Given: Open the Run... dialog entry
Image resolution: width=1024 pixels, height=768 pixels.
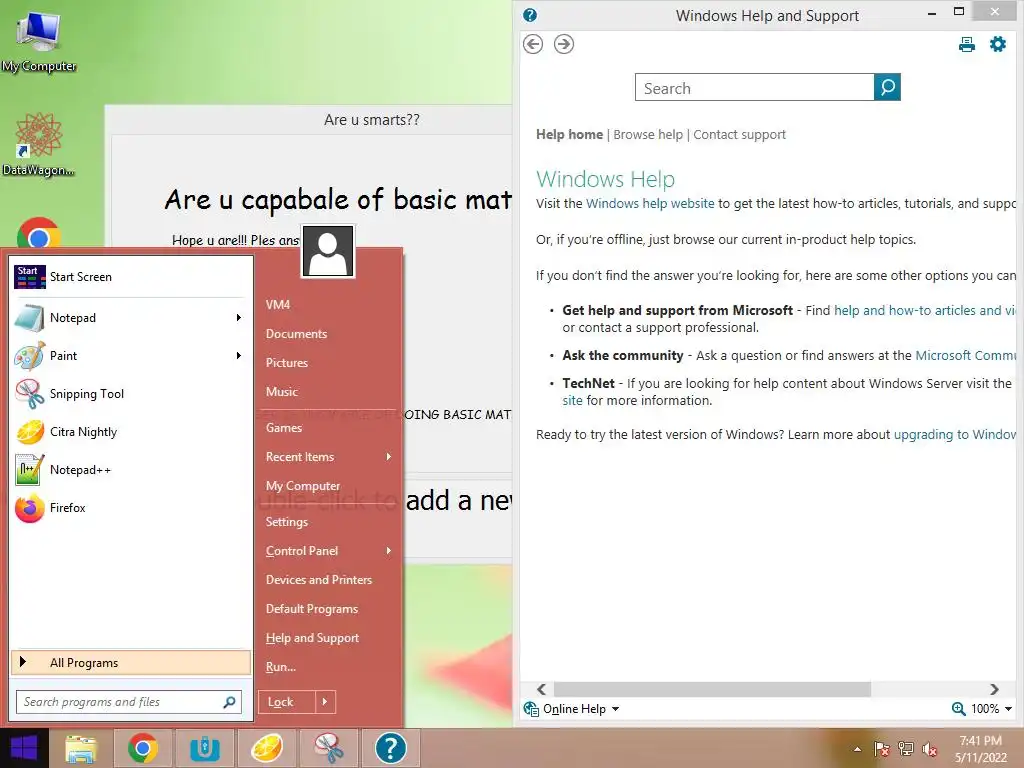Looking at the screenshot, I should click(281, 667).
